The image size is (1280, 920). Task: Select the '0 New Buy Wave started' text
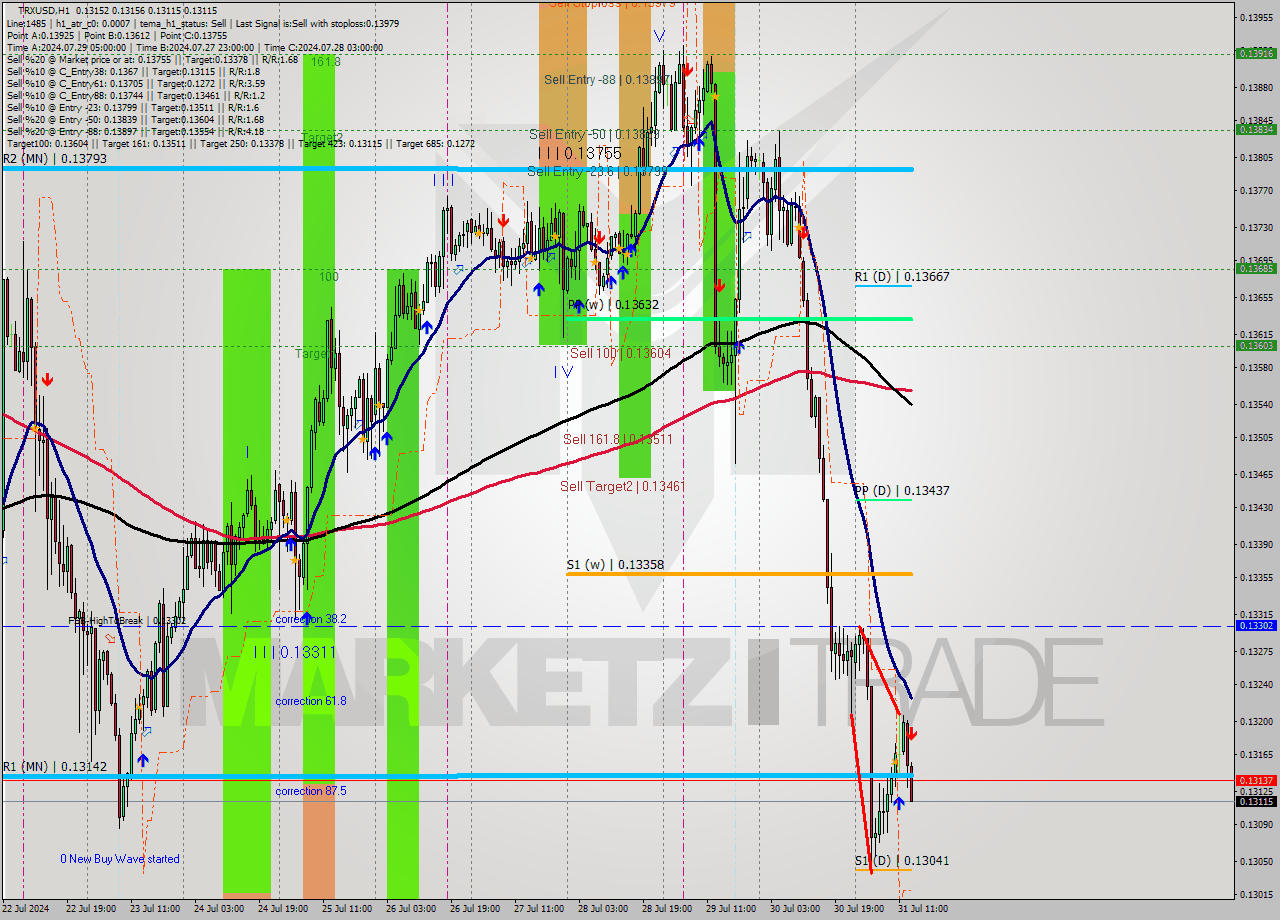[x=120, y=859]
